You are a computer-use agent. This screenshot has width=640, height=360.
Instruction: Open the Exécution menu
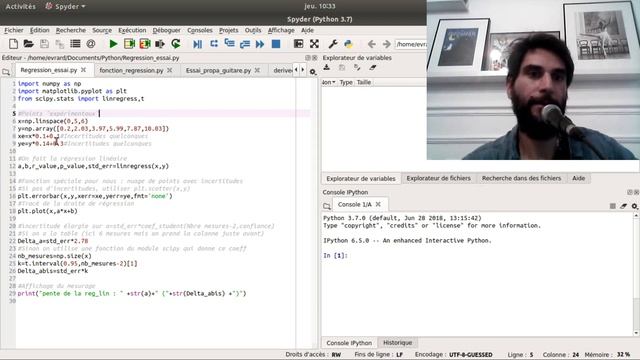[132, 30]
